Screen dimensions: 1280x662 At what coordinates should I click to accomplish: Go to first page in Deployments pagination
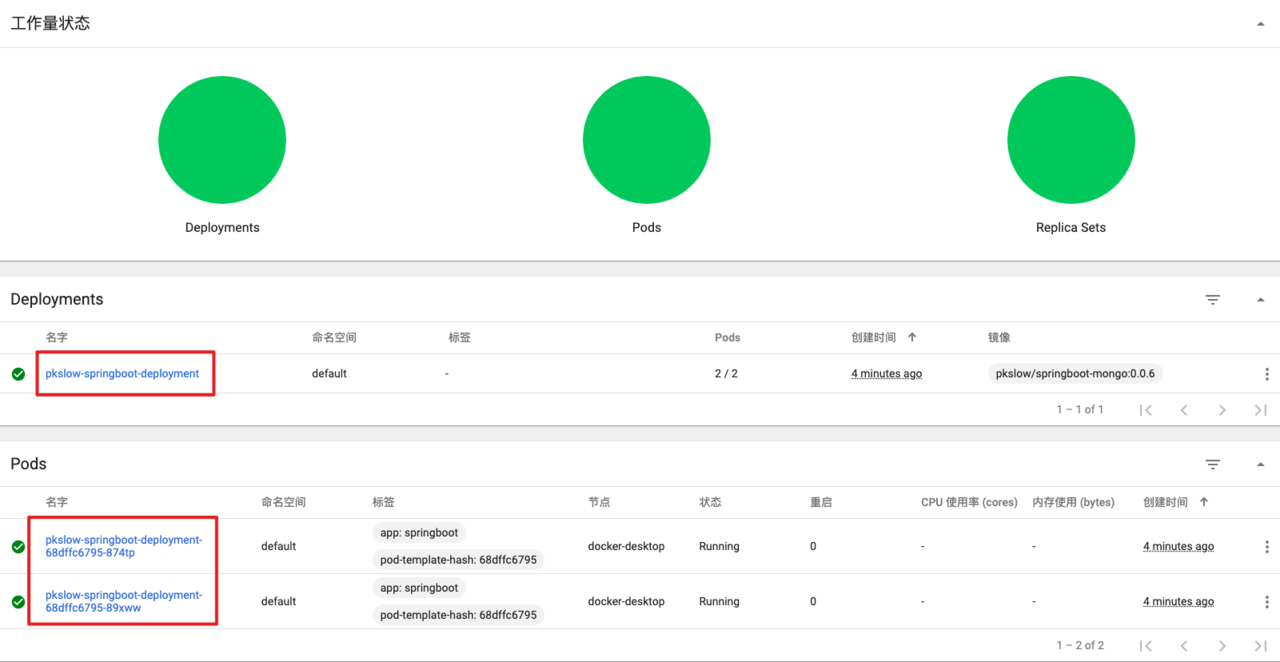[1146, 410]
